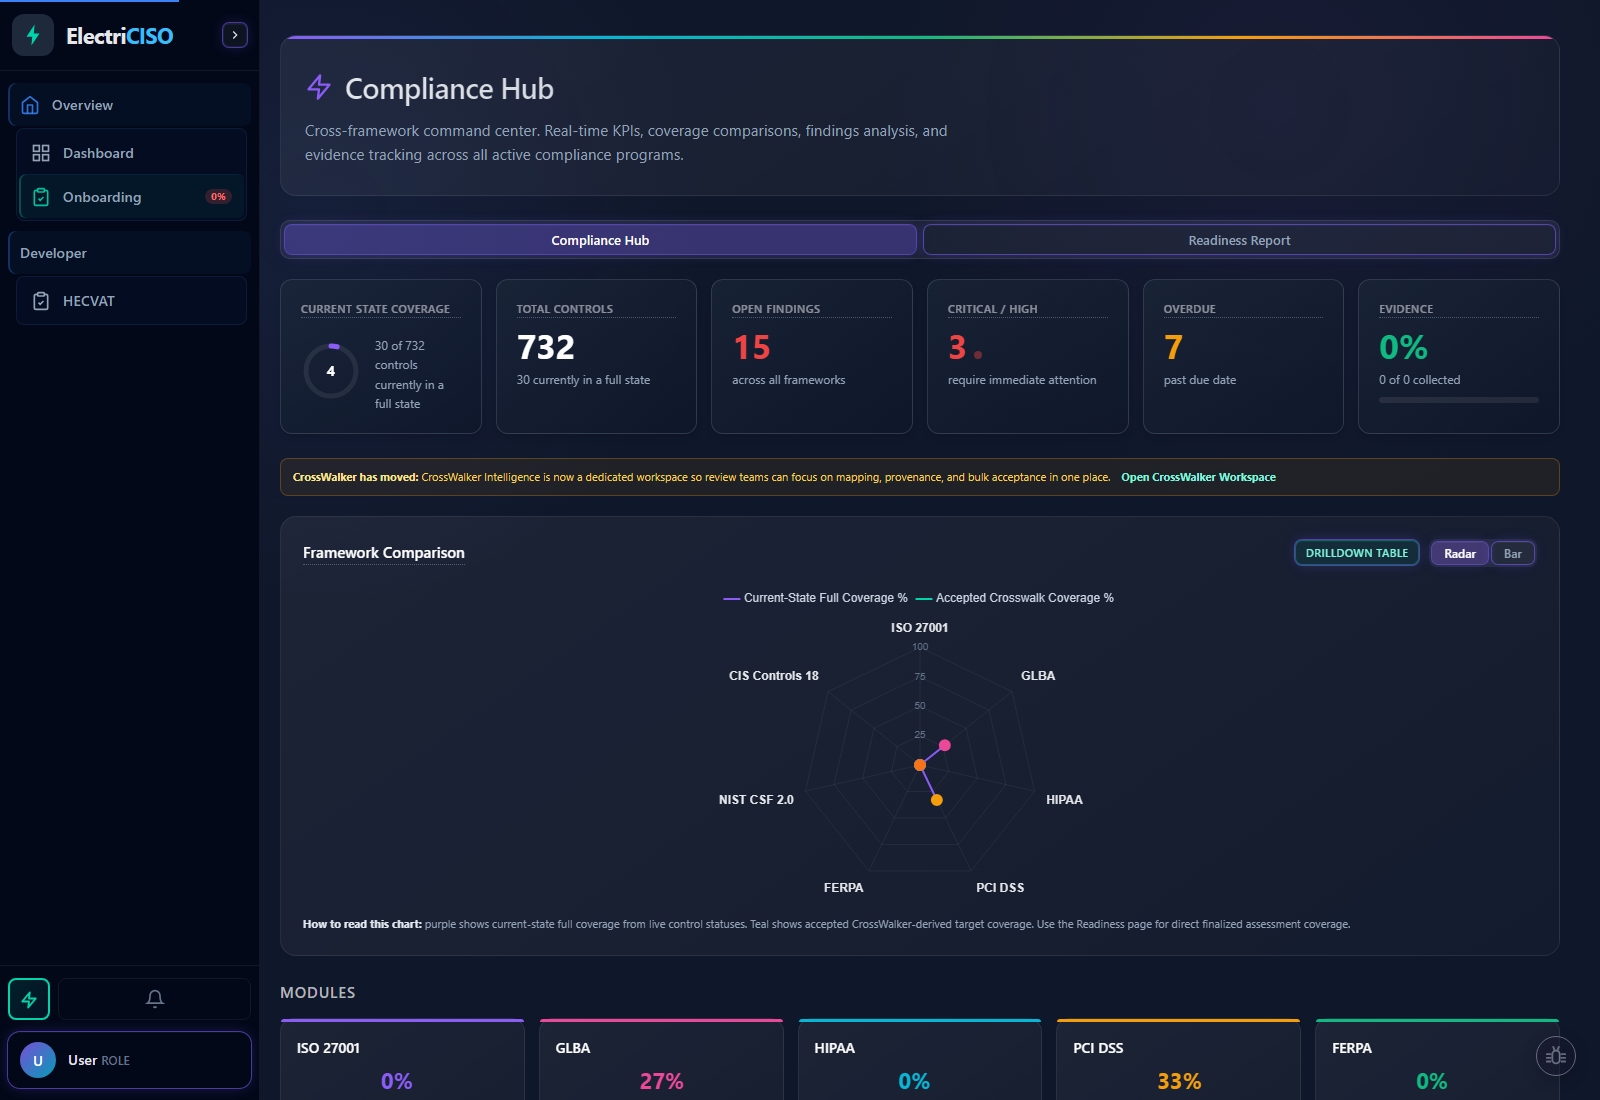Expand the sidebar with the chevron button
The image size is (1600, 1100).
(x=234, y=34)
